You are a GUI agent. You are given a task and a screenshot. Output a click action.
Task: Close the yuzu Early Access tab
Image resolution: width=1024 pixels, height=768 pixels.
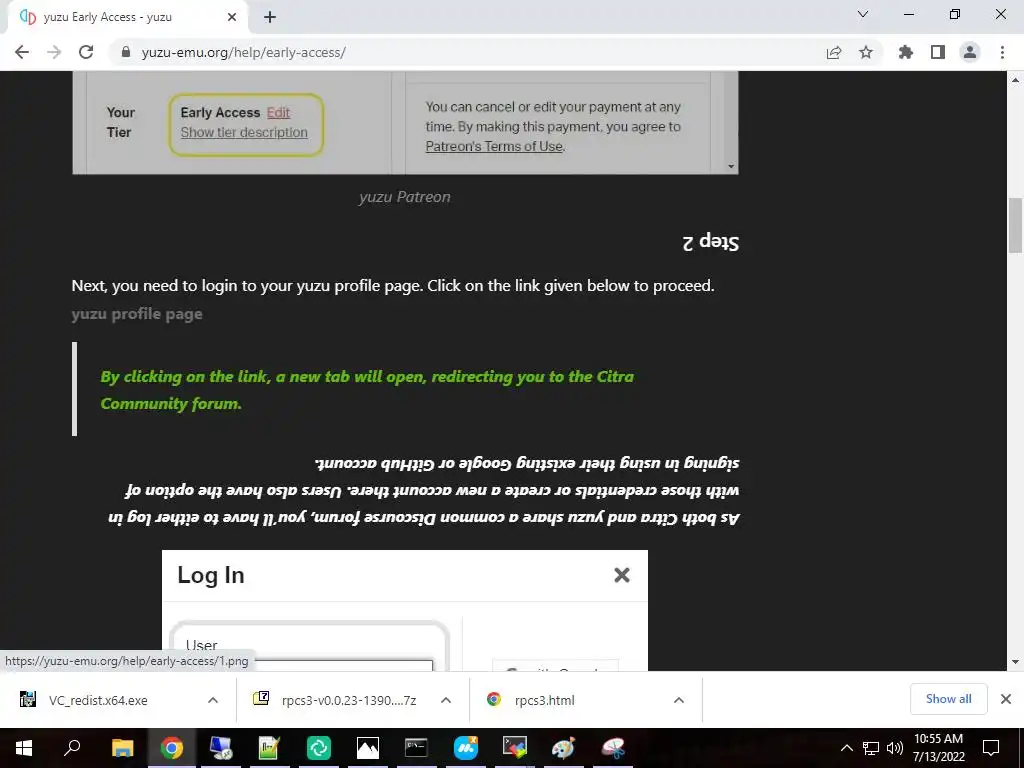coord(232,17)
